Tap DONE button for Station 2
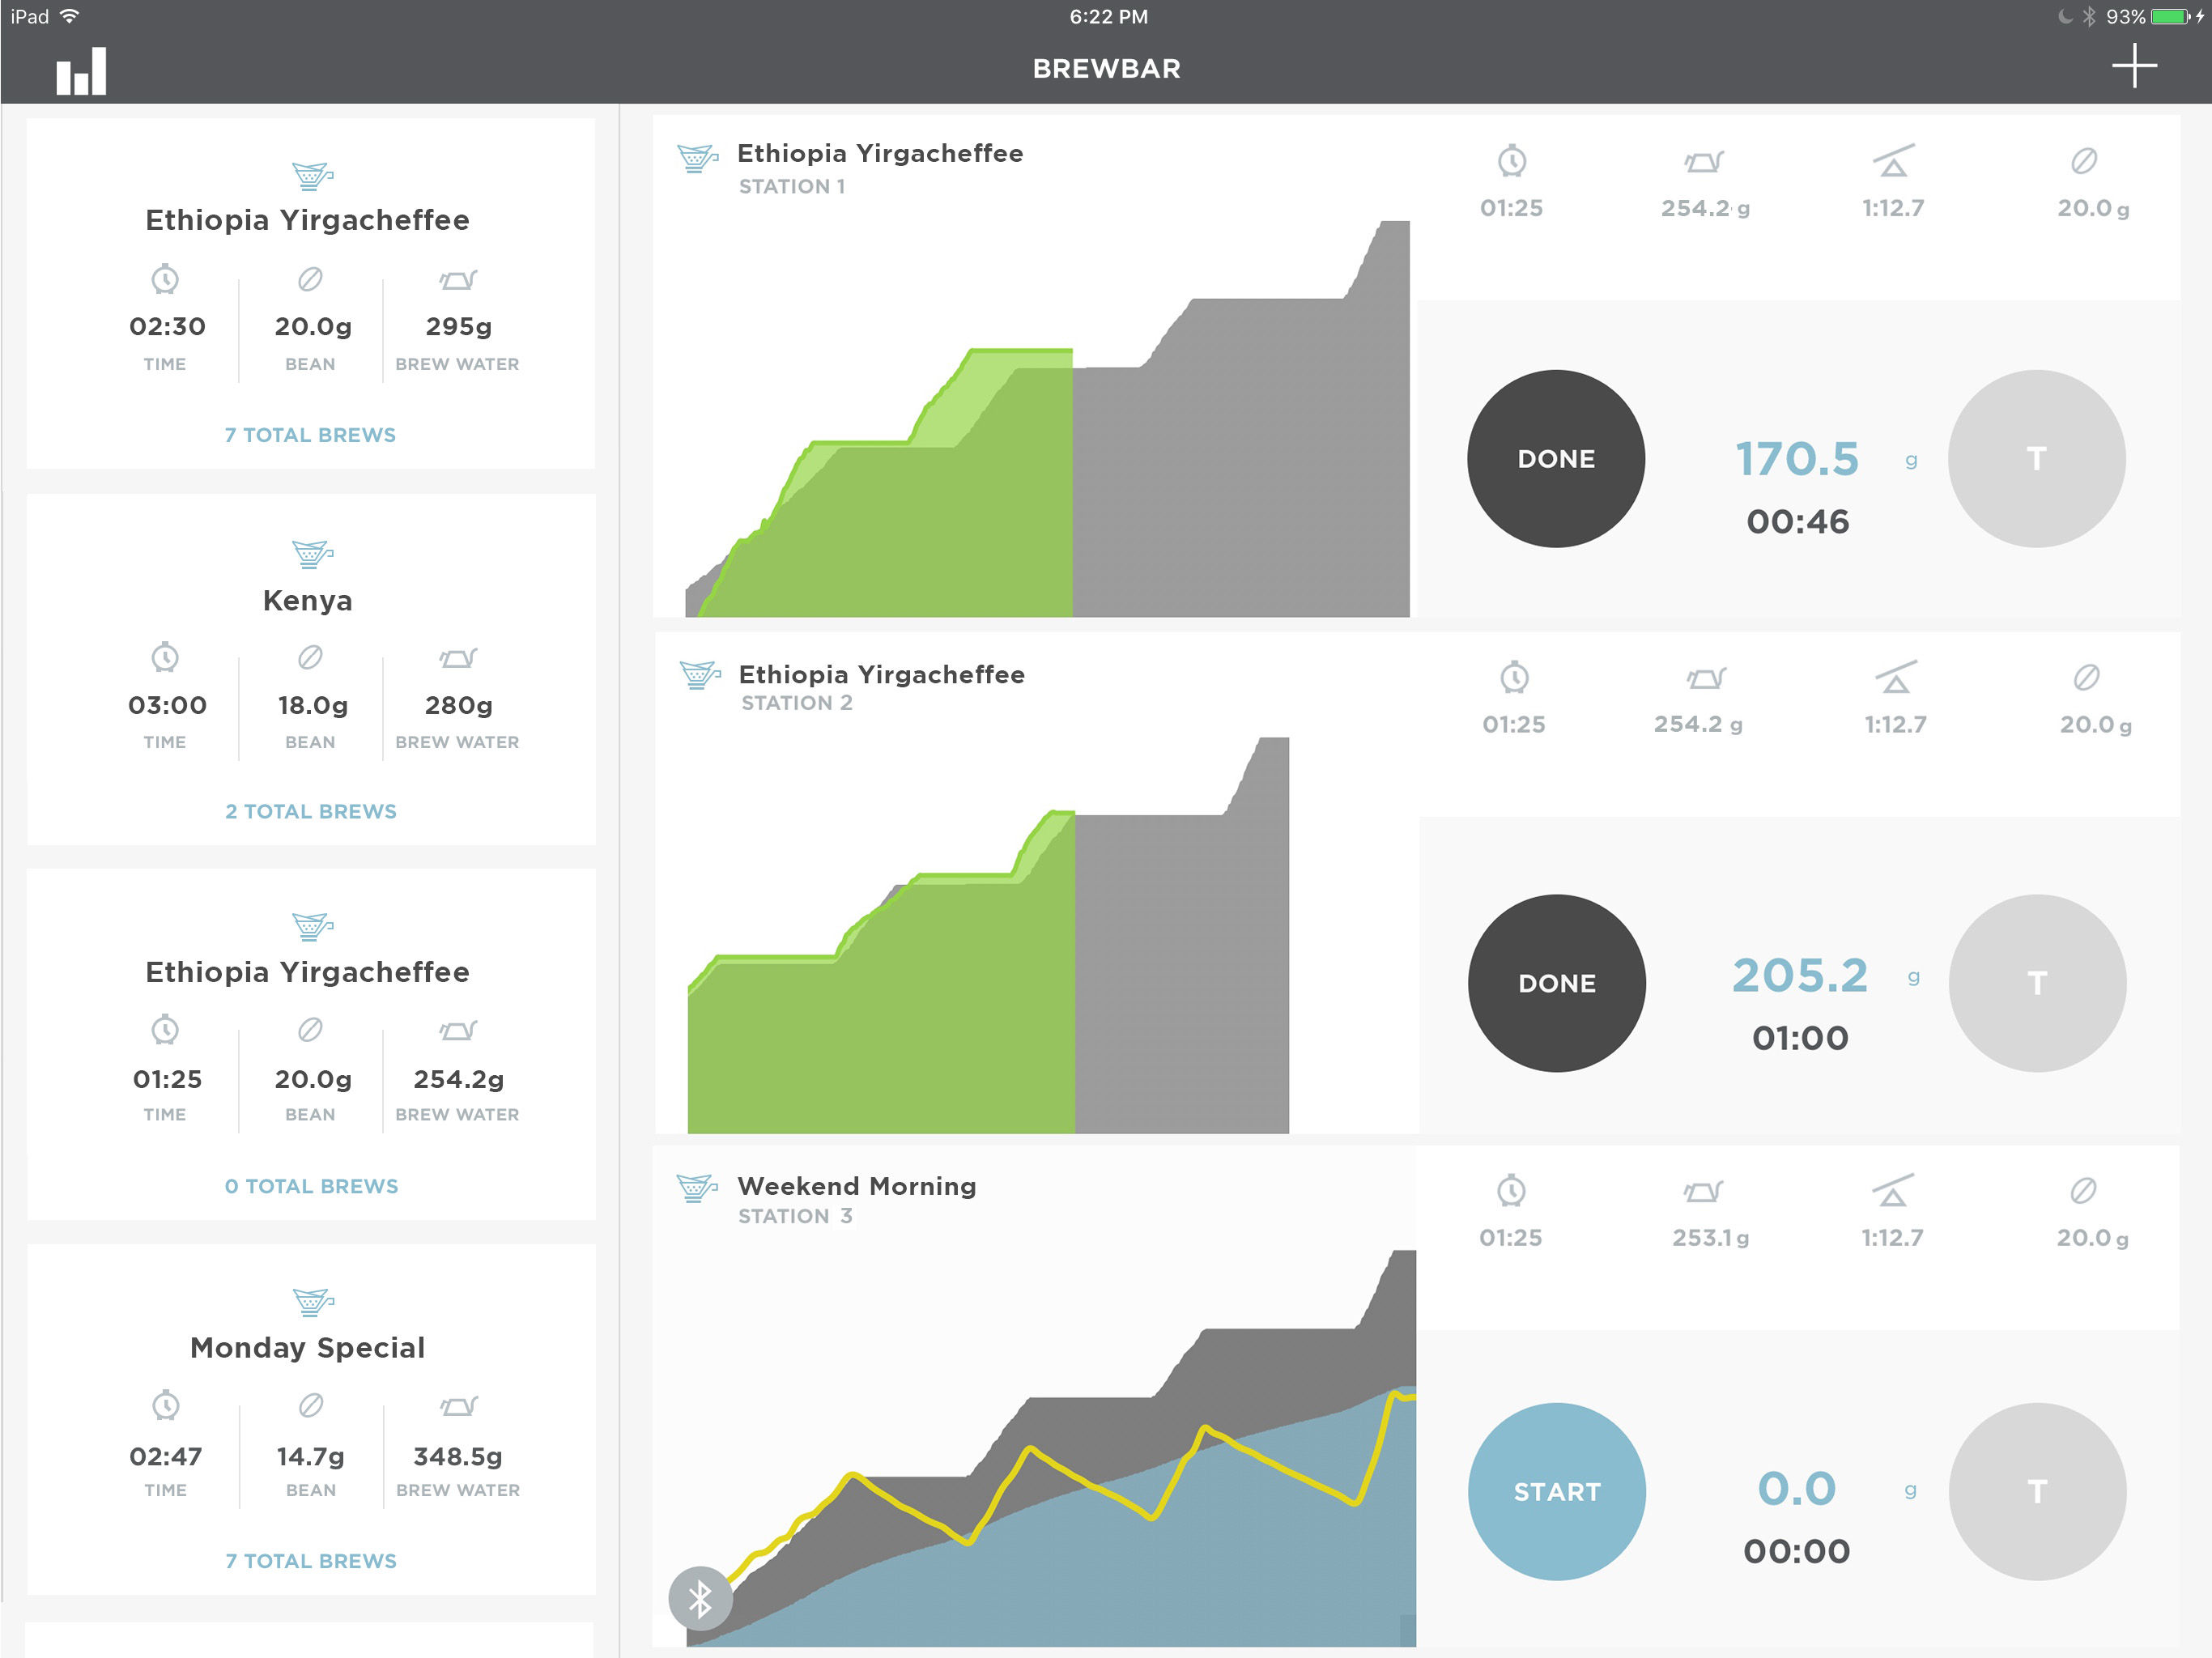 (x=1557, y=983)
